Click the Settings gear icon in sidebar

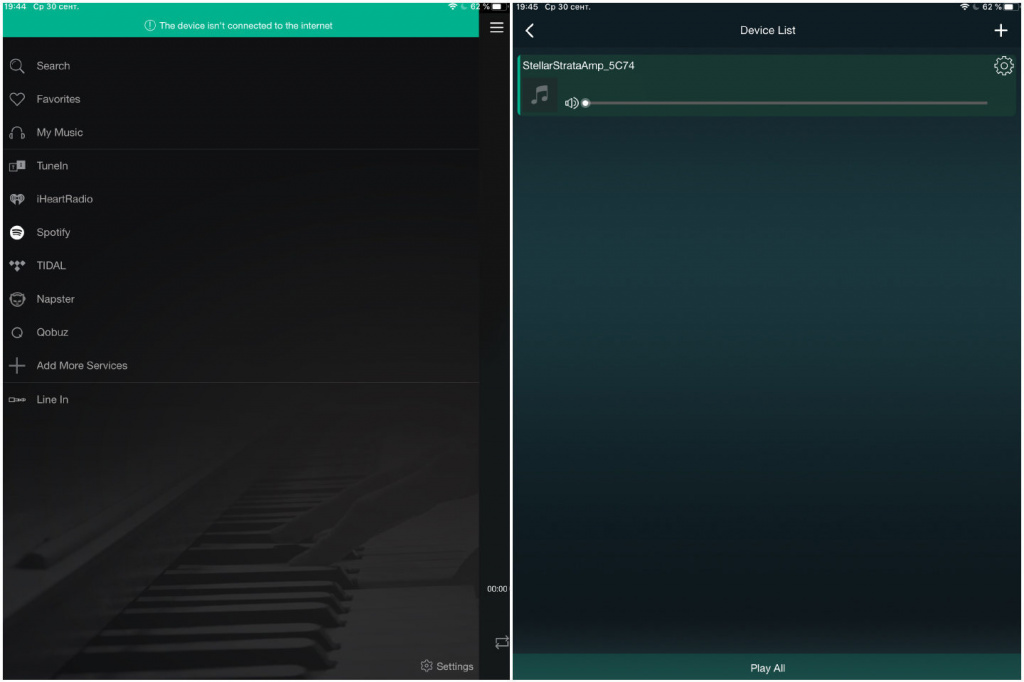point(426,666)
